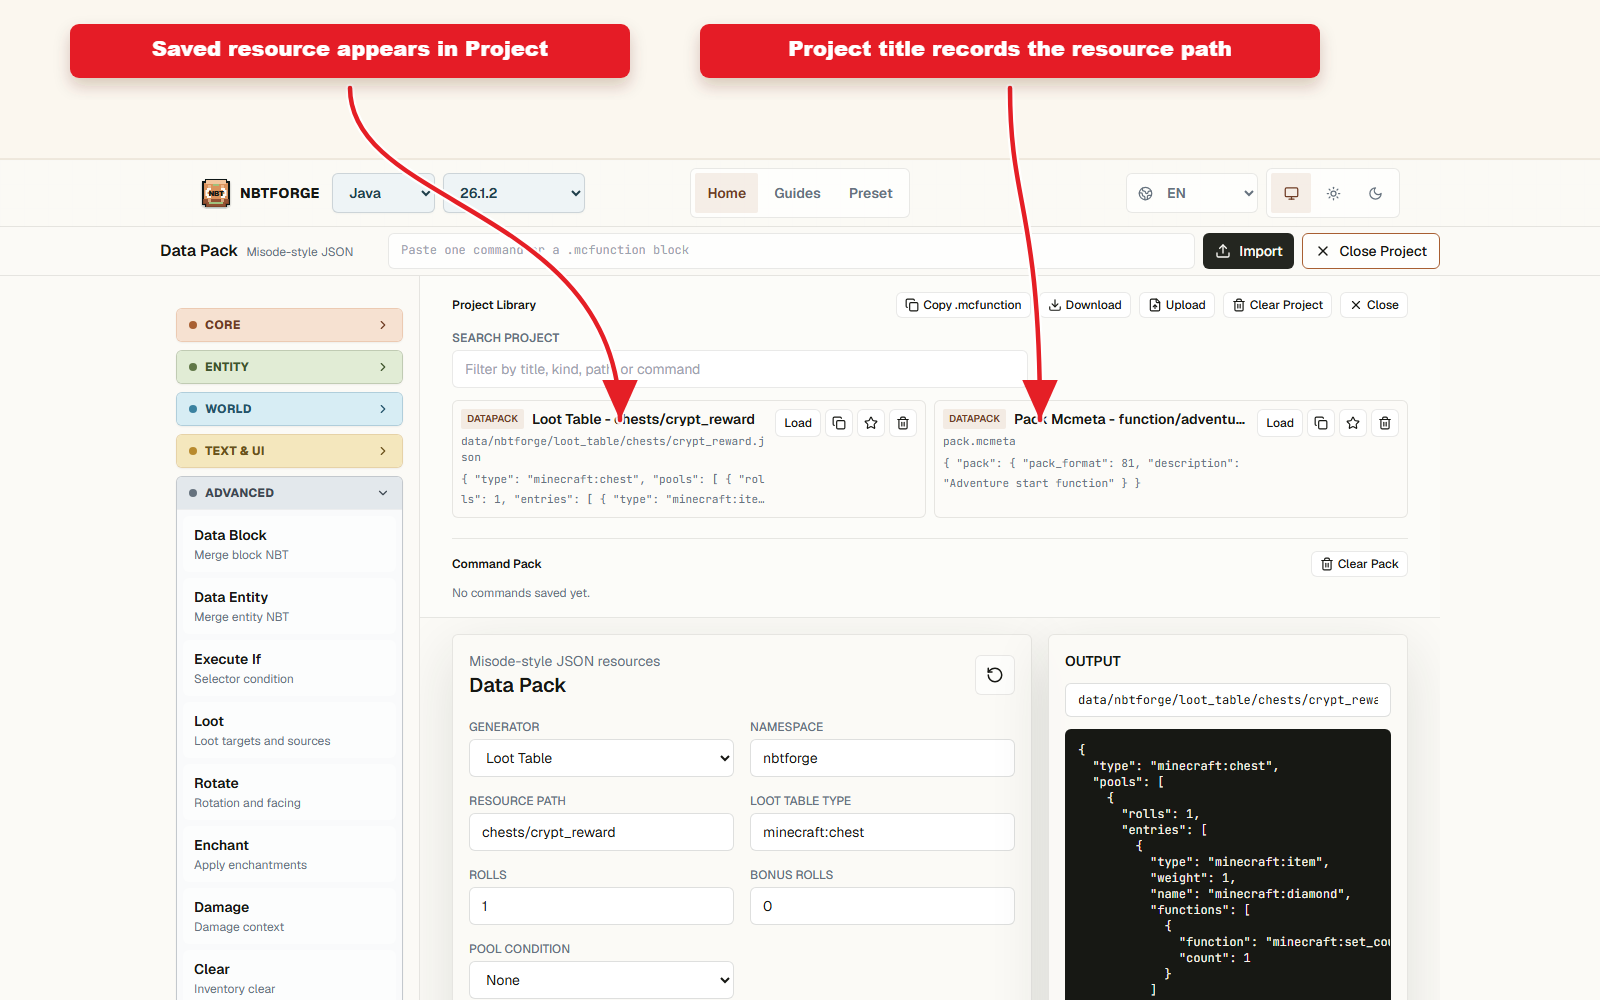Open the Java edition dropdown
The height and width of the screenshot is (1000, 1600).
coord(384,193)
